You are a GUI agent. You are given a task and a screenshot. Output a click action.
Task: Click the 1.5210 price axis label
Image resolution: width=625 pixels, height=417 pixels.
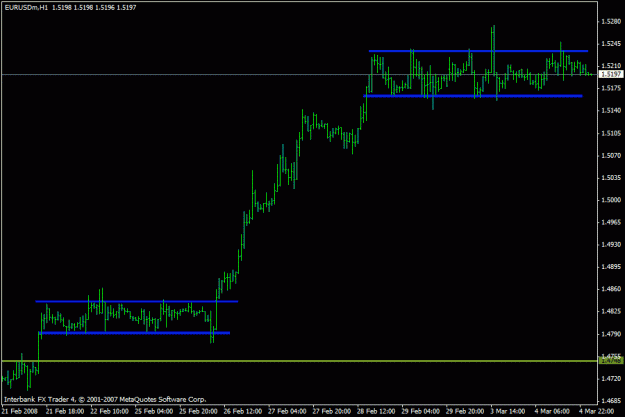(611, 66)
